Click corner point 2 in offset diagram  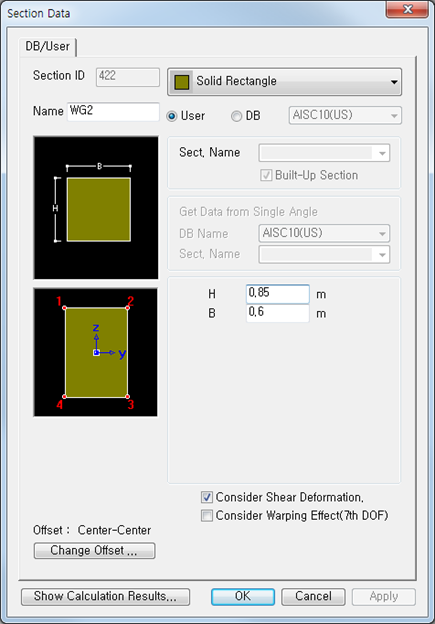tap(127, 308)
